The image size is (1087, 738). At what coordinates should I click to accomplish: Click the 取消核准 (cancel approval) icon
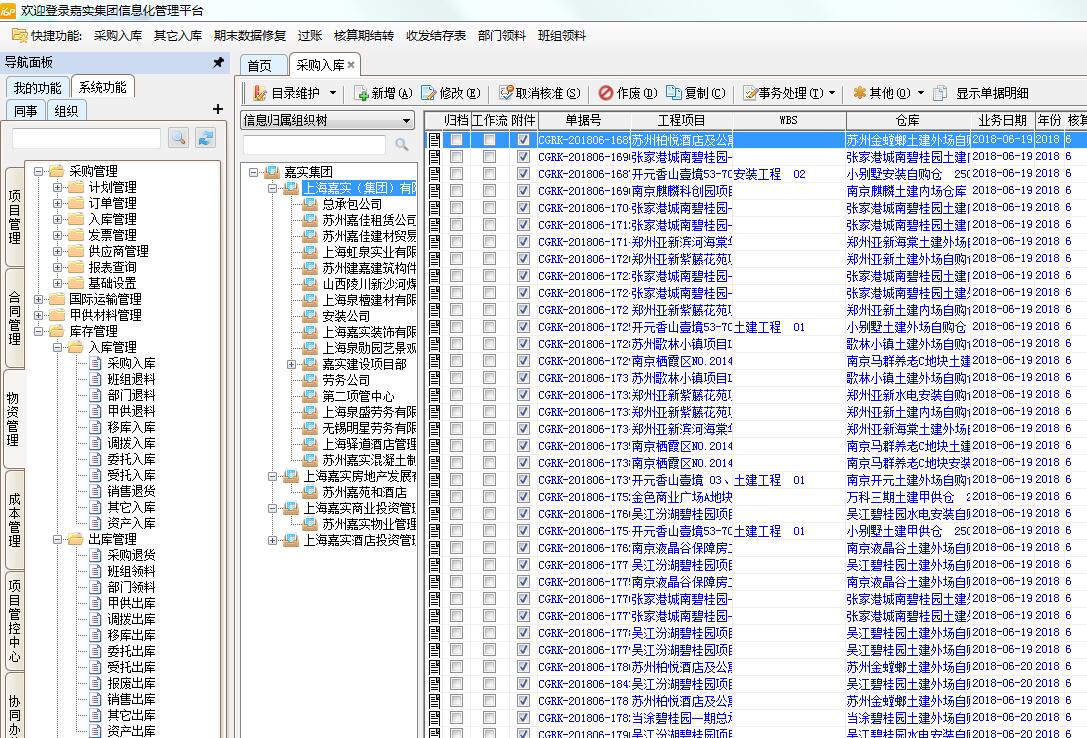(x=506, y=93)
